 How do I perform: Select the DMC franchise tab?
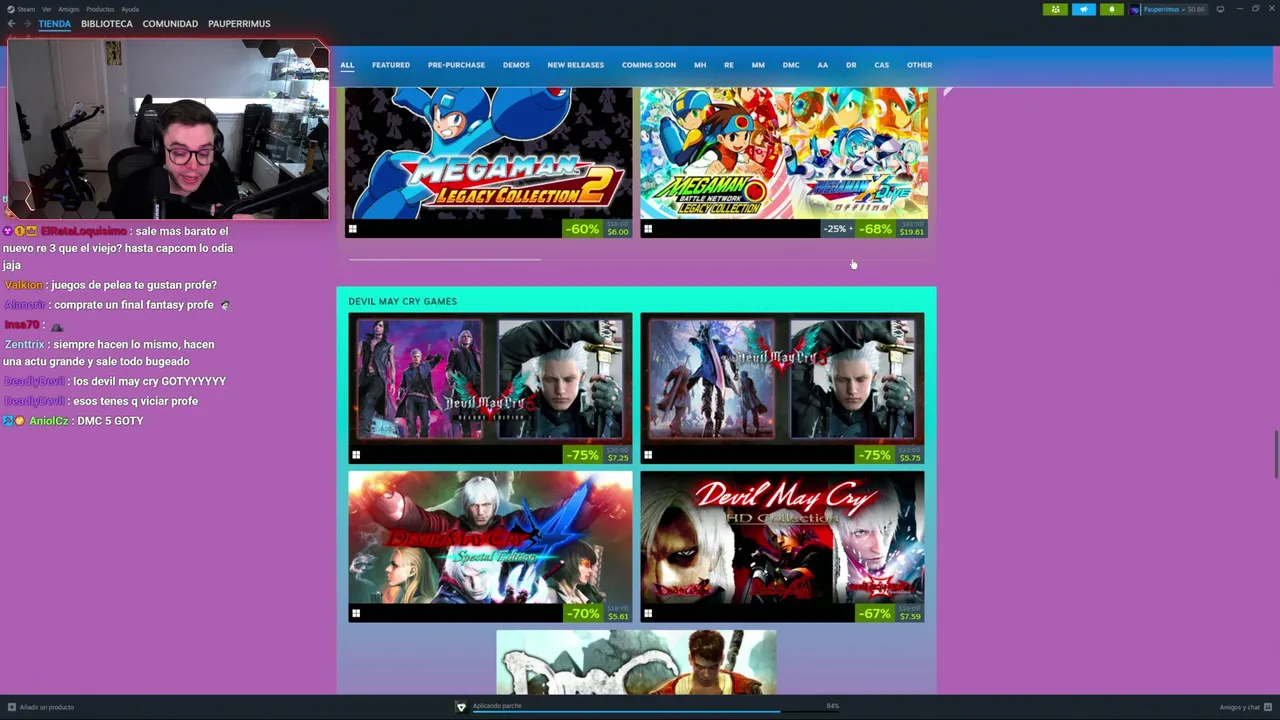point(791,65)
